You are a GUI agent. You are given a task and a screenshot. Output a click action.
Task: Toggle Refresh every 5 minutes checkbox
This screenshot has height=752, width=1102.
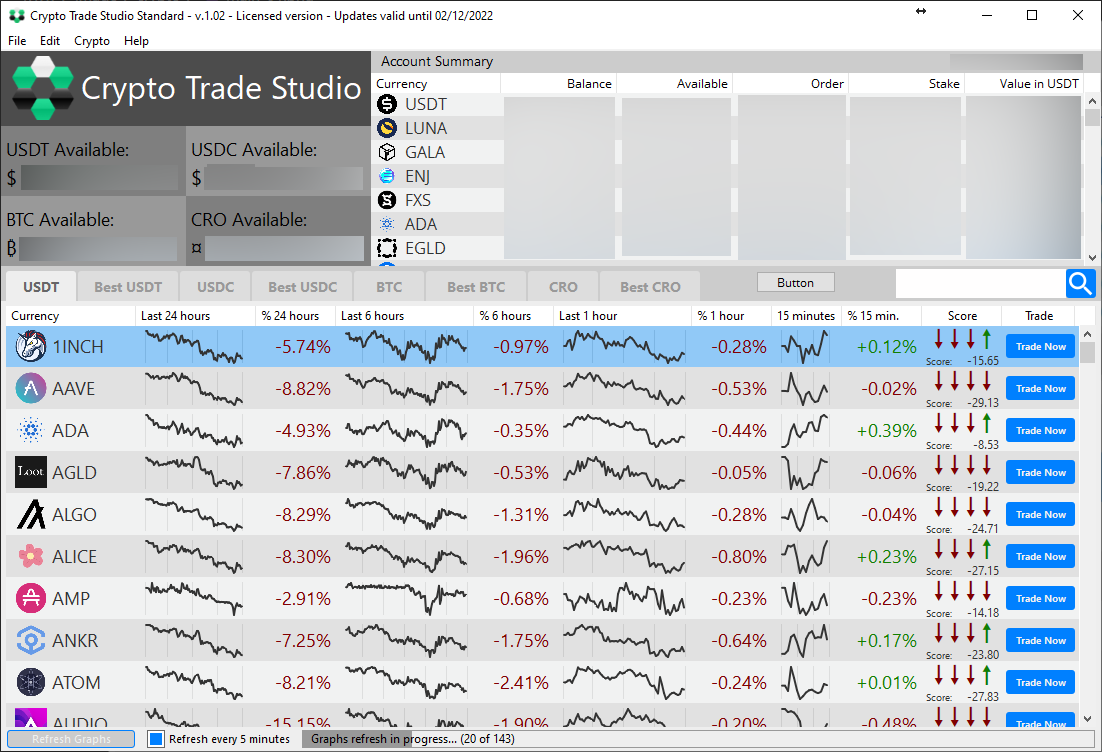tap(156, 739)
